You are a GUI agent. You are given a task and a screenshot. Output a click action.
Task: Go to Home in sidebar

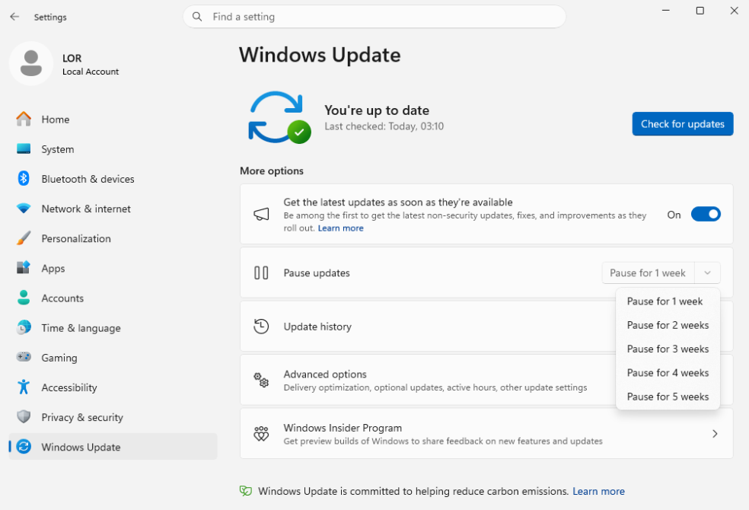pyautogui.click(x=113, y=119)
